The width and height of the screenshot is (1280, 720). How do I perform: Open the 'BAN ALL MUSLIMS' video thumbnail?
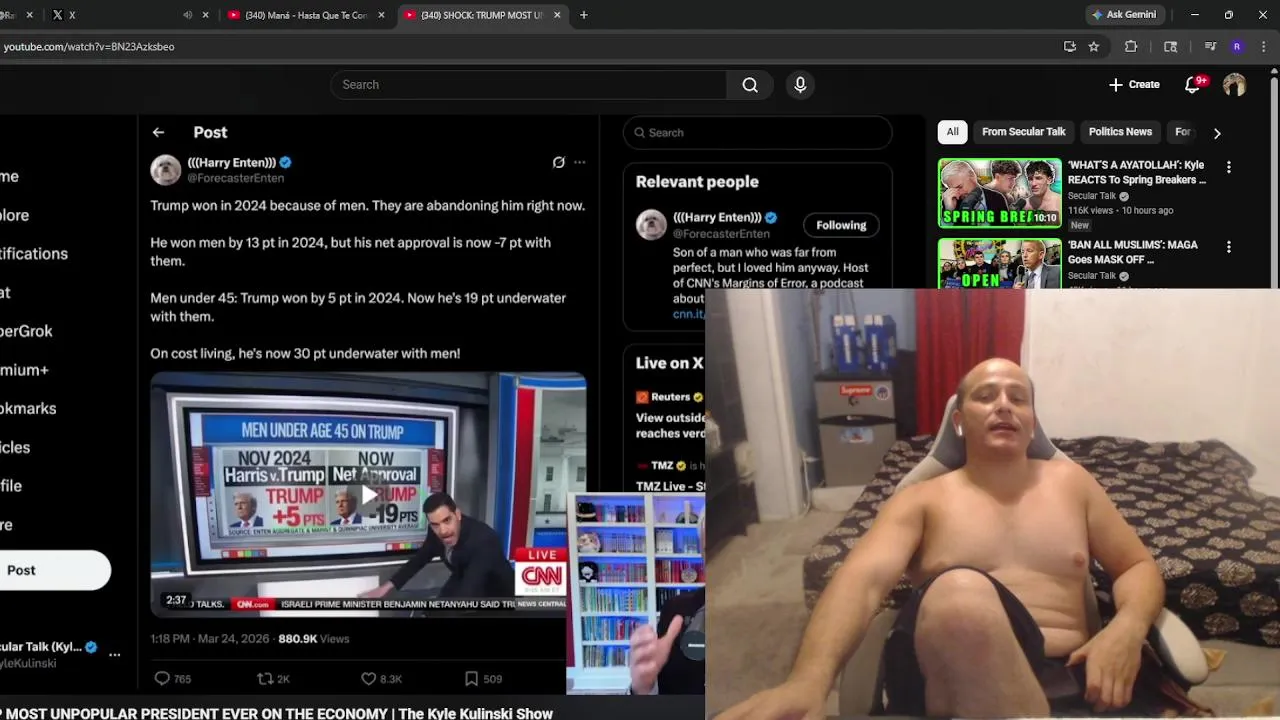tap(999, 263)
